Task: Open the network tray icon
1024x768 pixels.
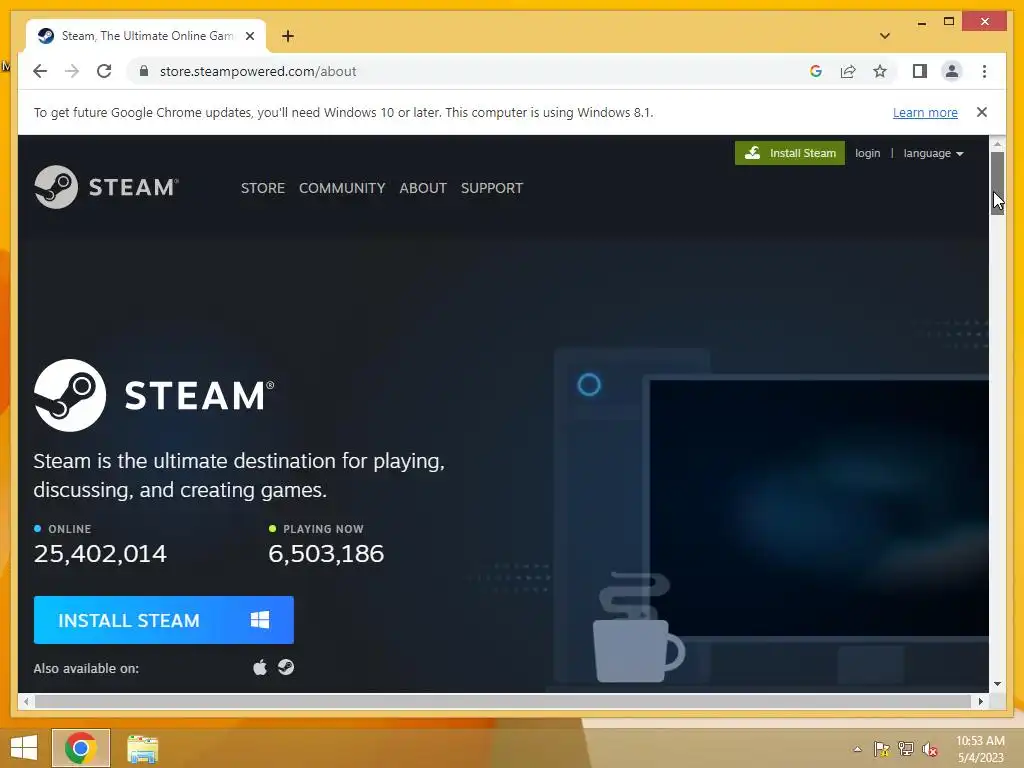Action: (x=906, y=749)
